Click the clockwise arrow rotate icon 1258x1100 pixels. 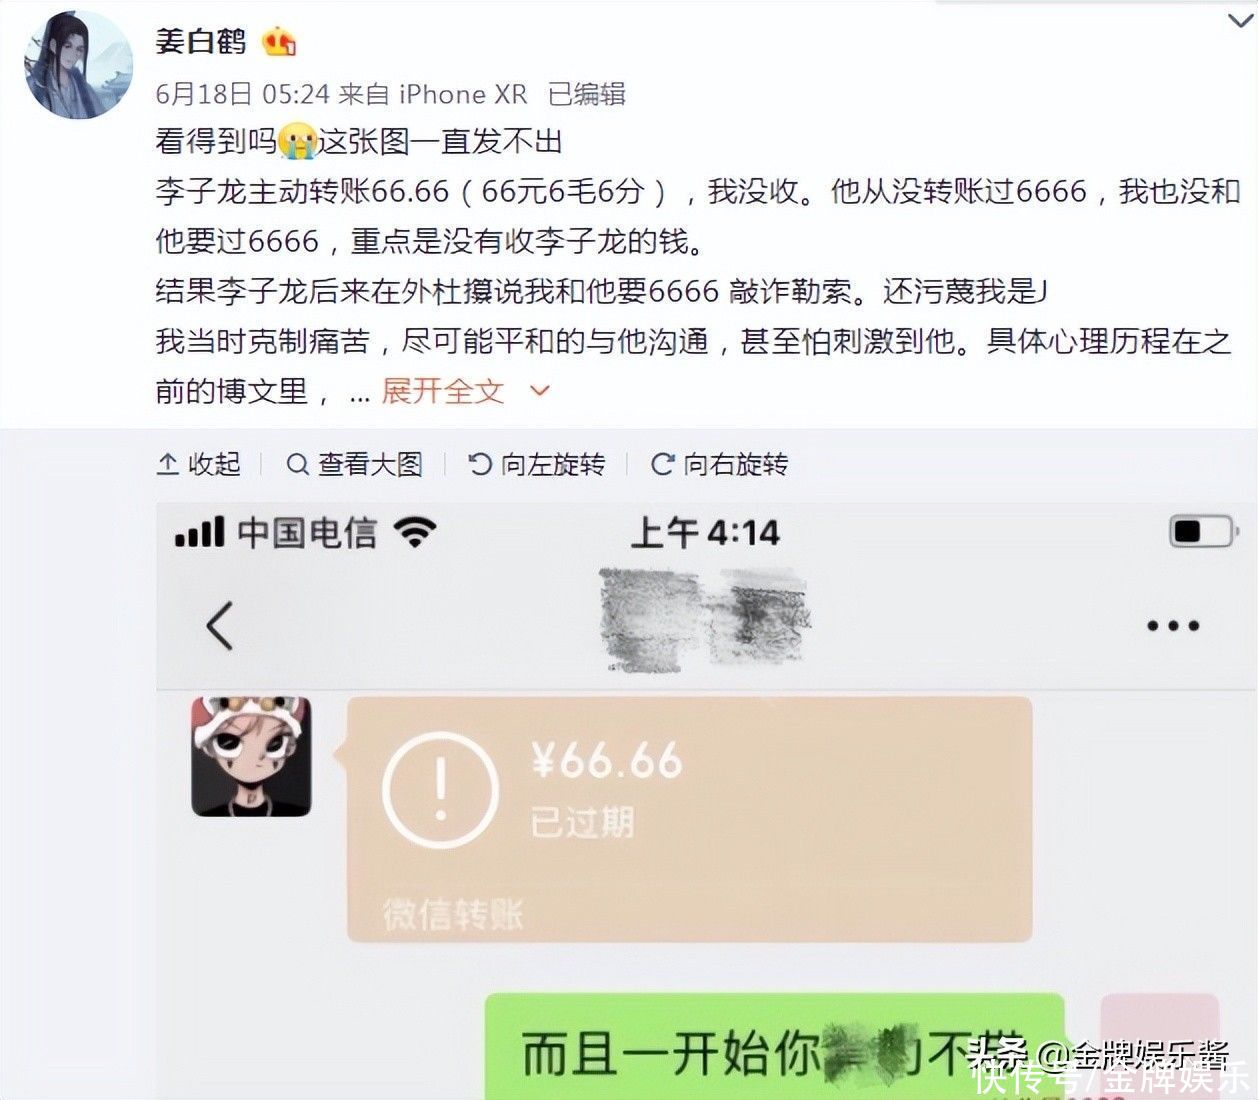(662, 464)
